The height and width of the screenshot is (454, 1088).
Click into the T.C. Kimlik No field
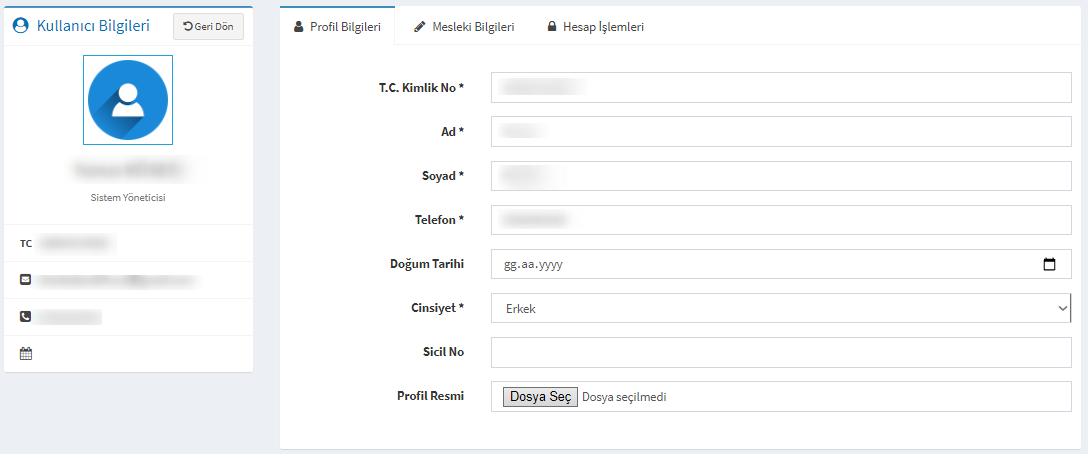point(781,87)
